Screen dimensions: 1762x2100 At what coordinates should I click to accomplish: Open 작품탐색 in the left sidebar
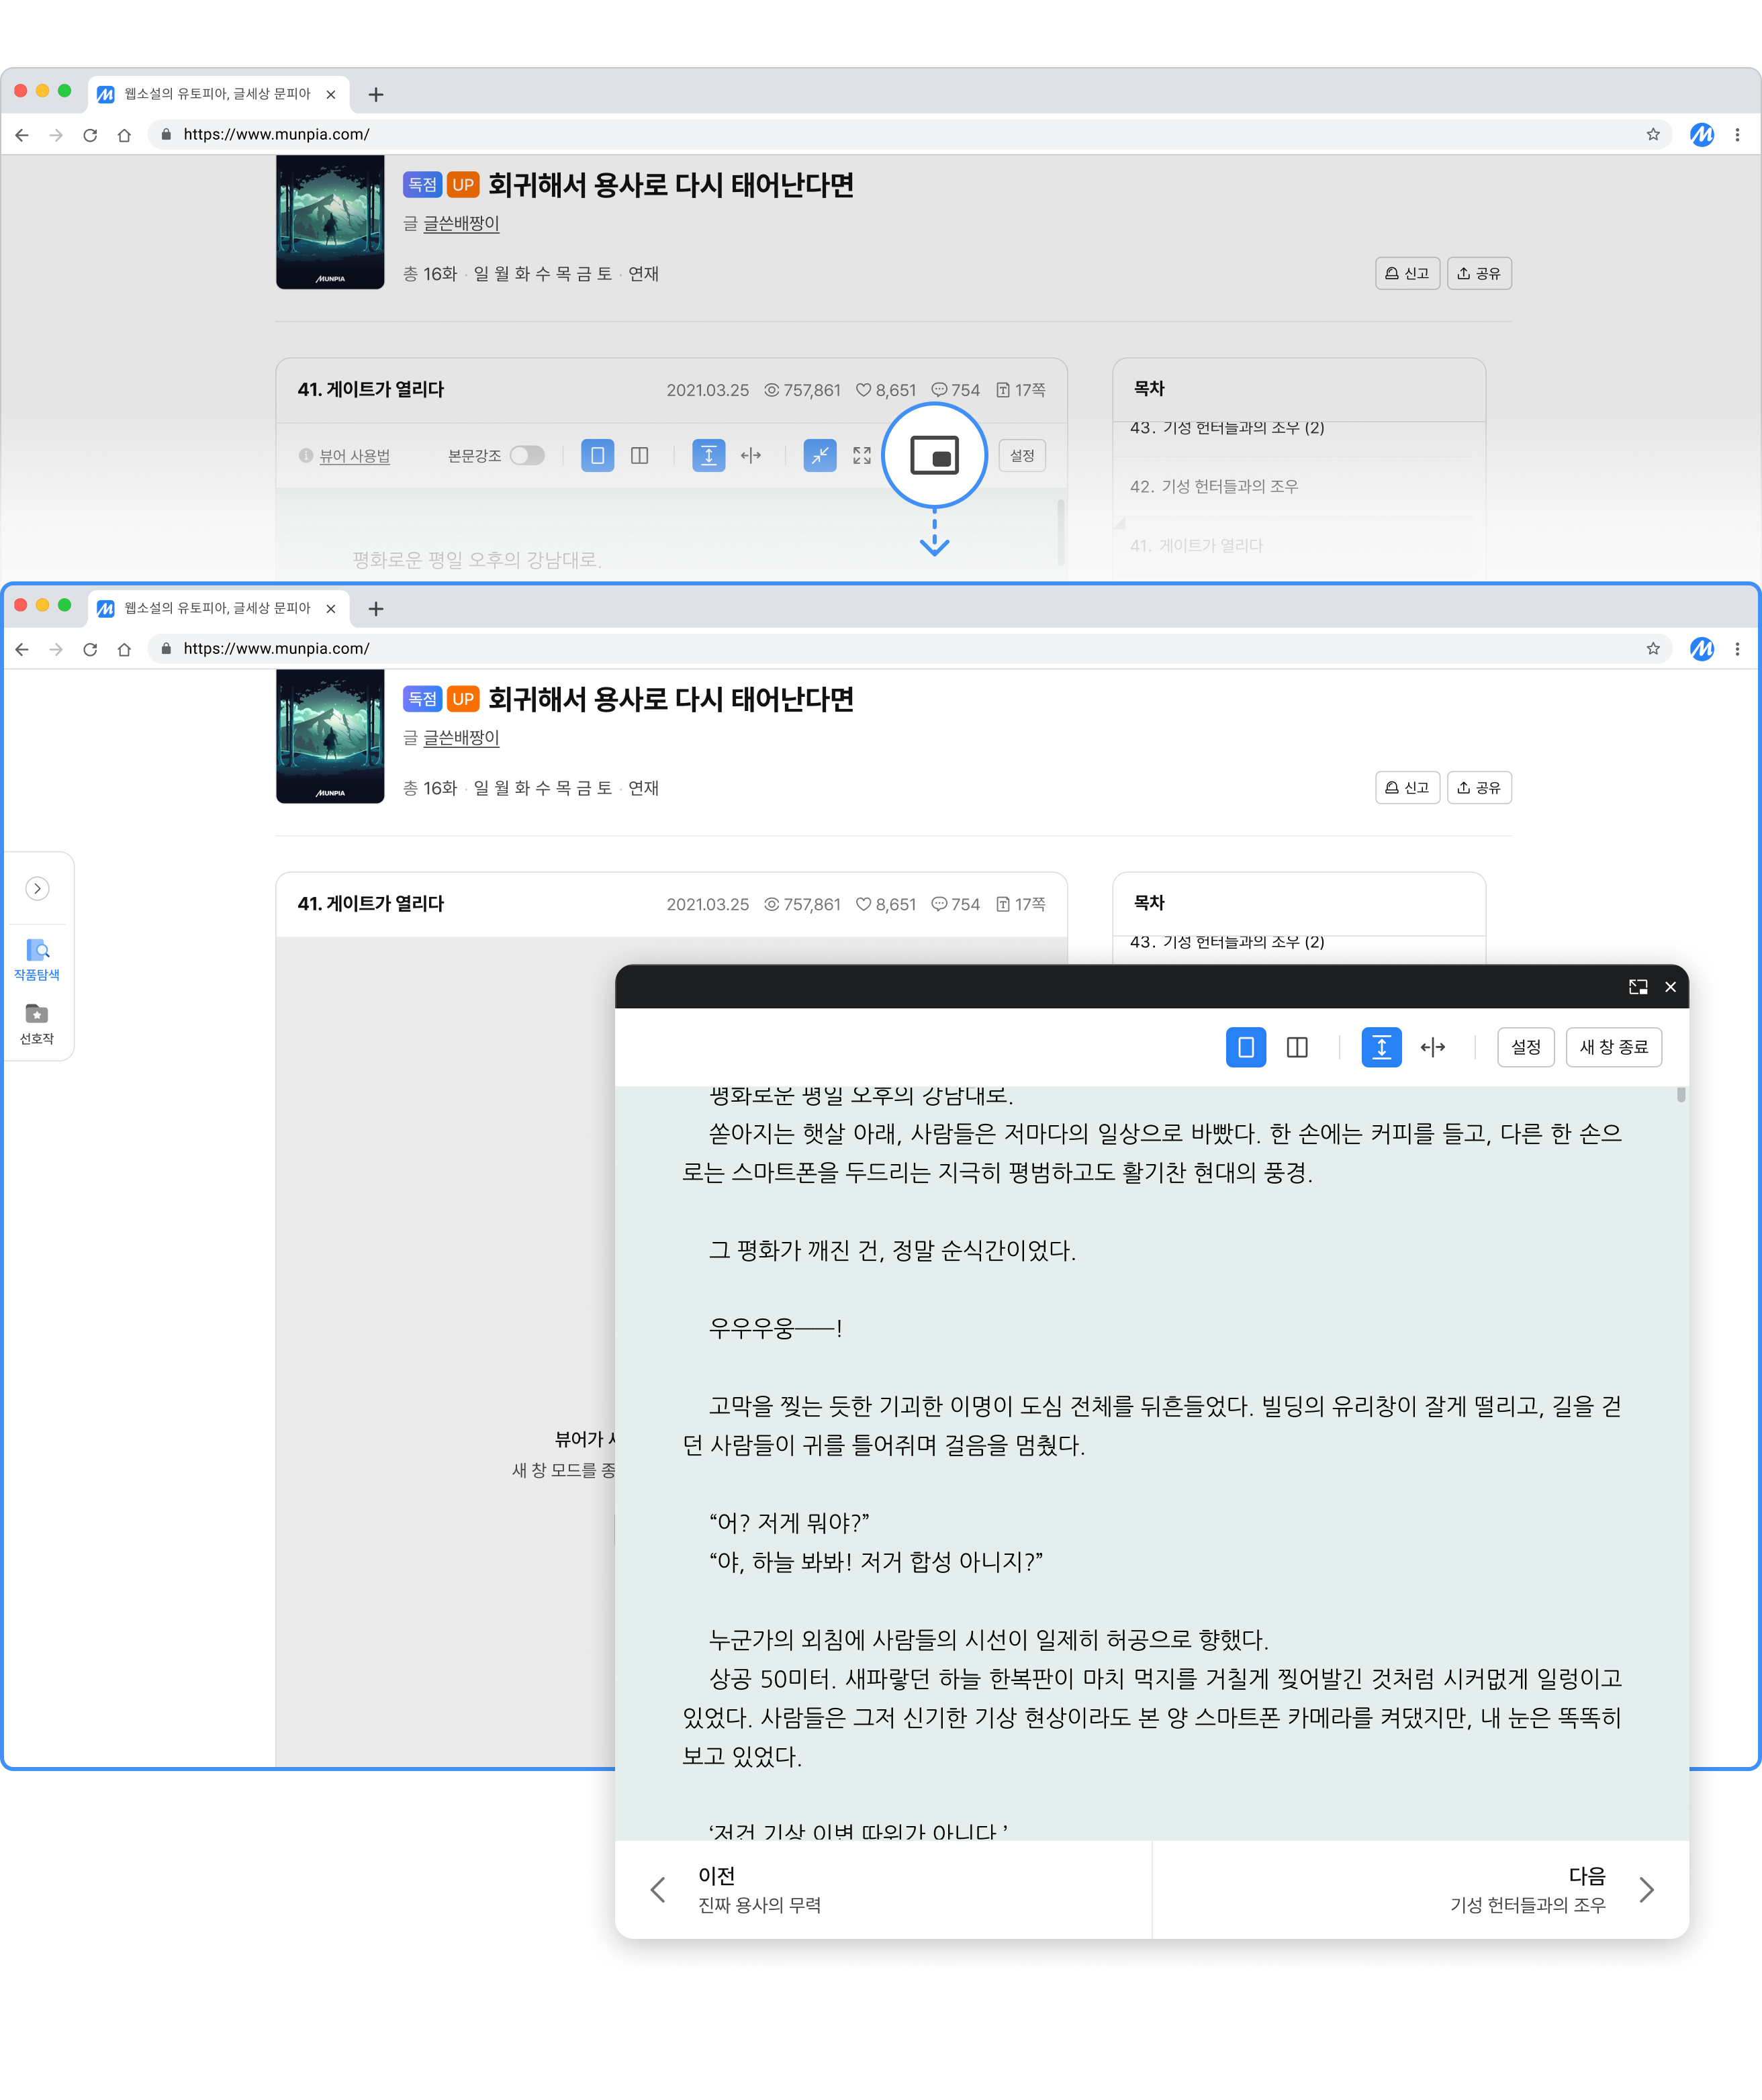37,960
